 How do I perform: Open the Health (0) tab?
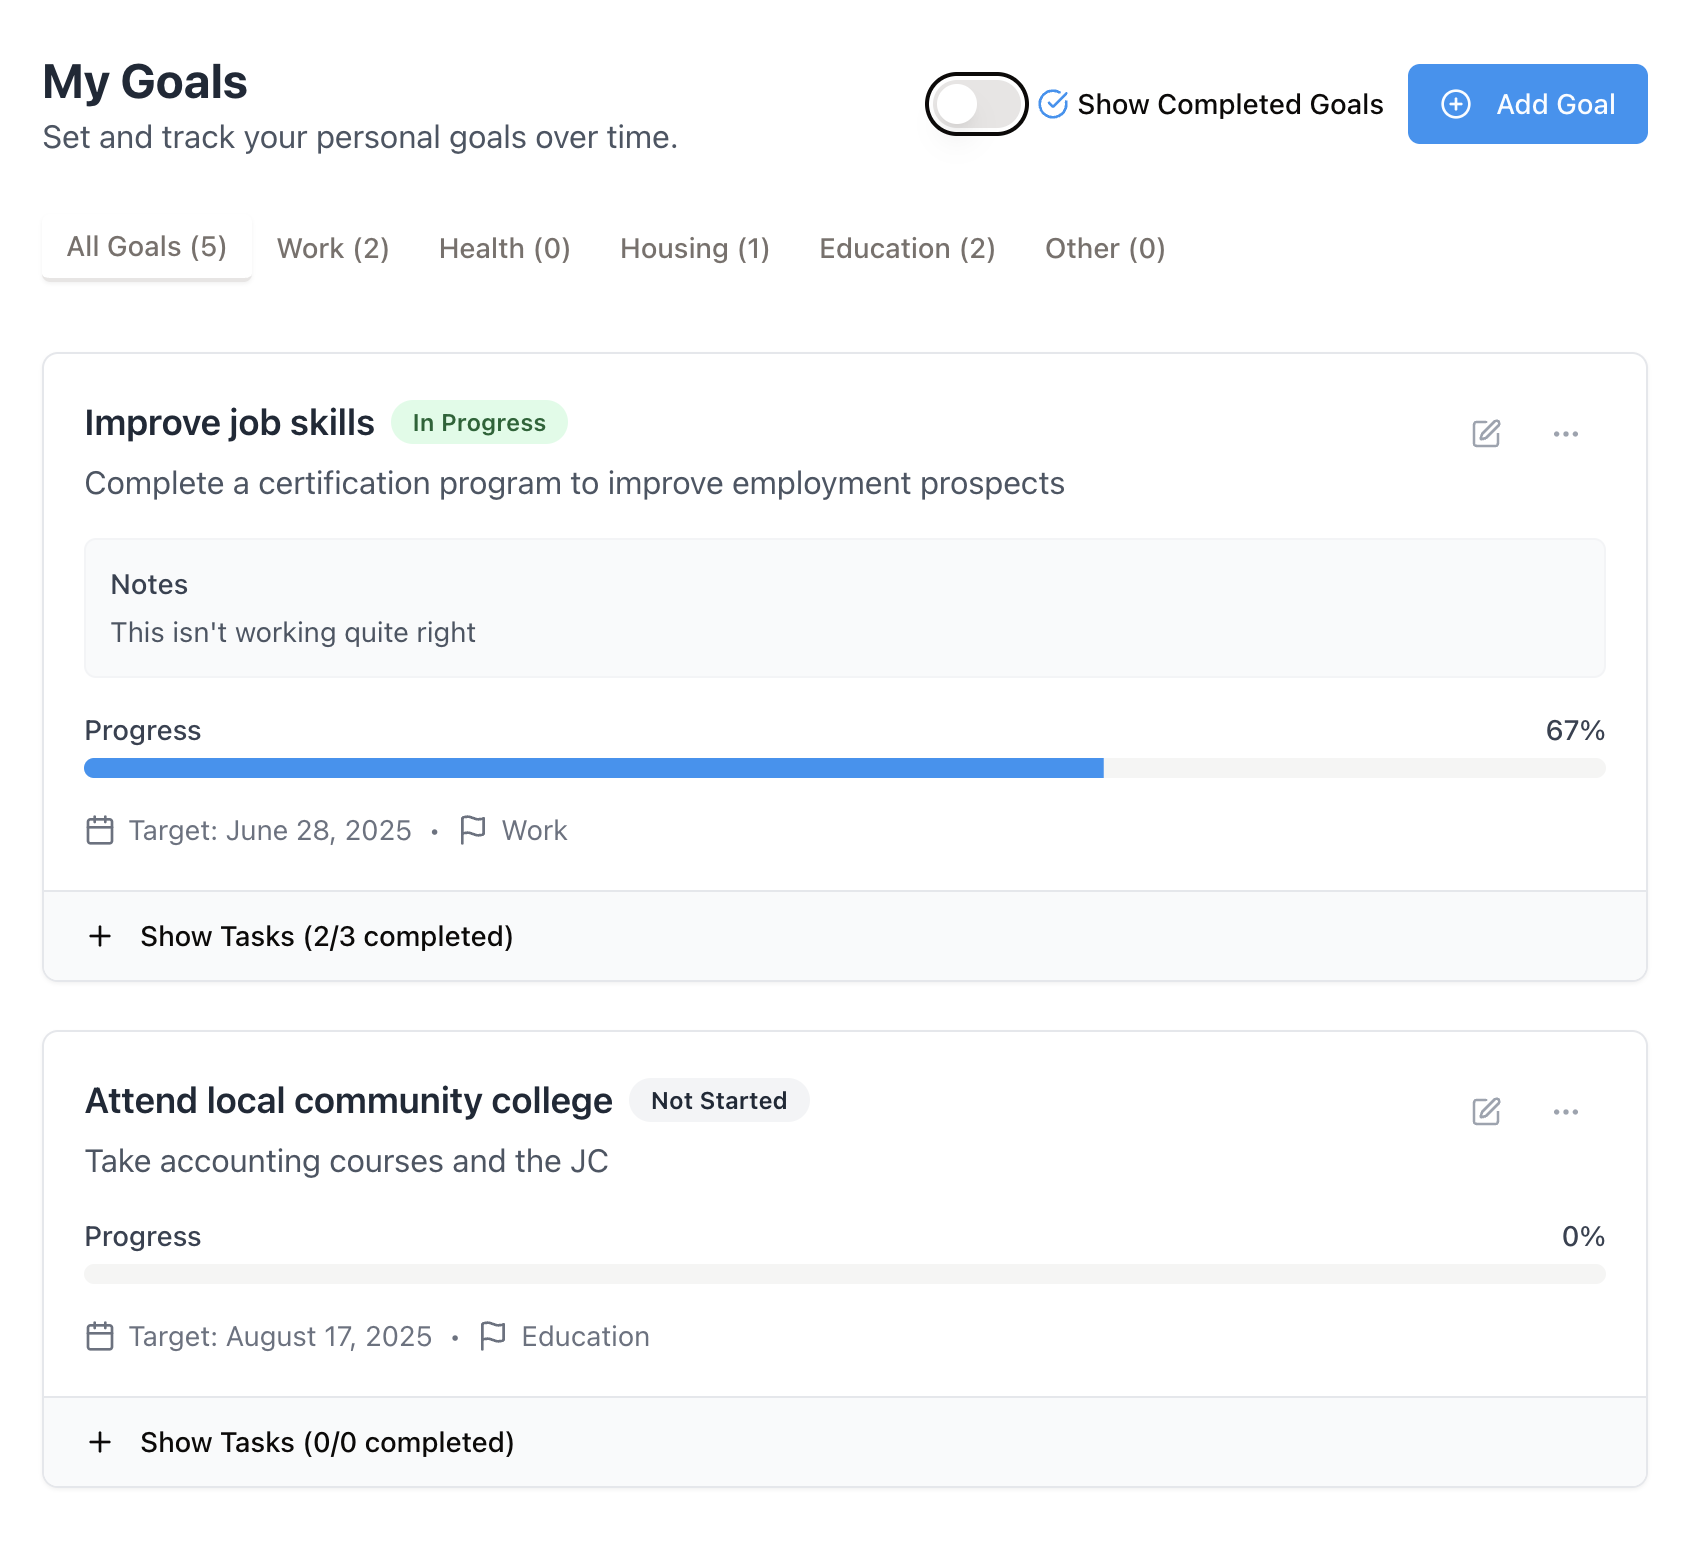pyautogui.click(x=505, y=248)
